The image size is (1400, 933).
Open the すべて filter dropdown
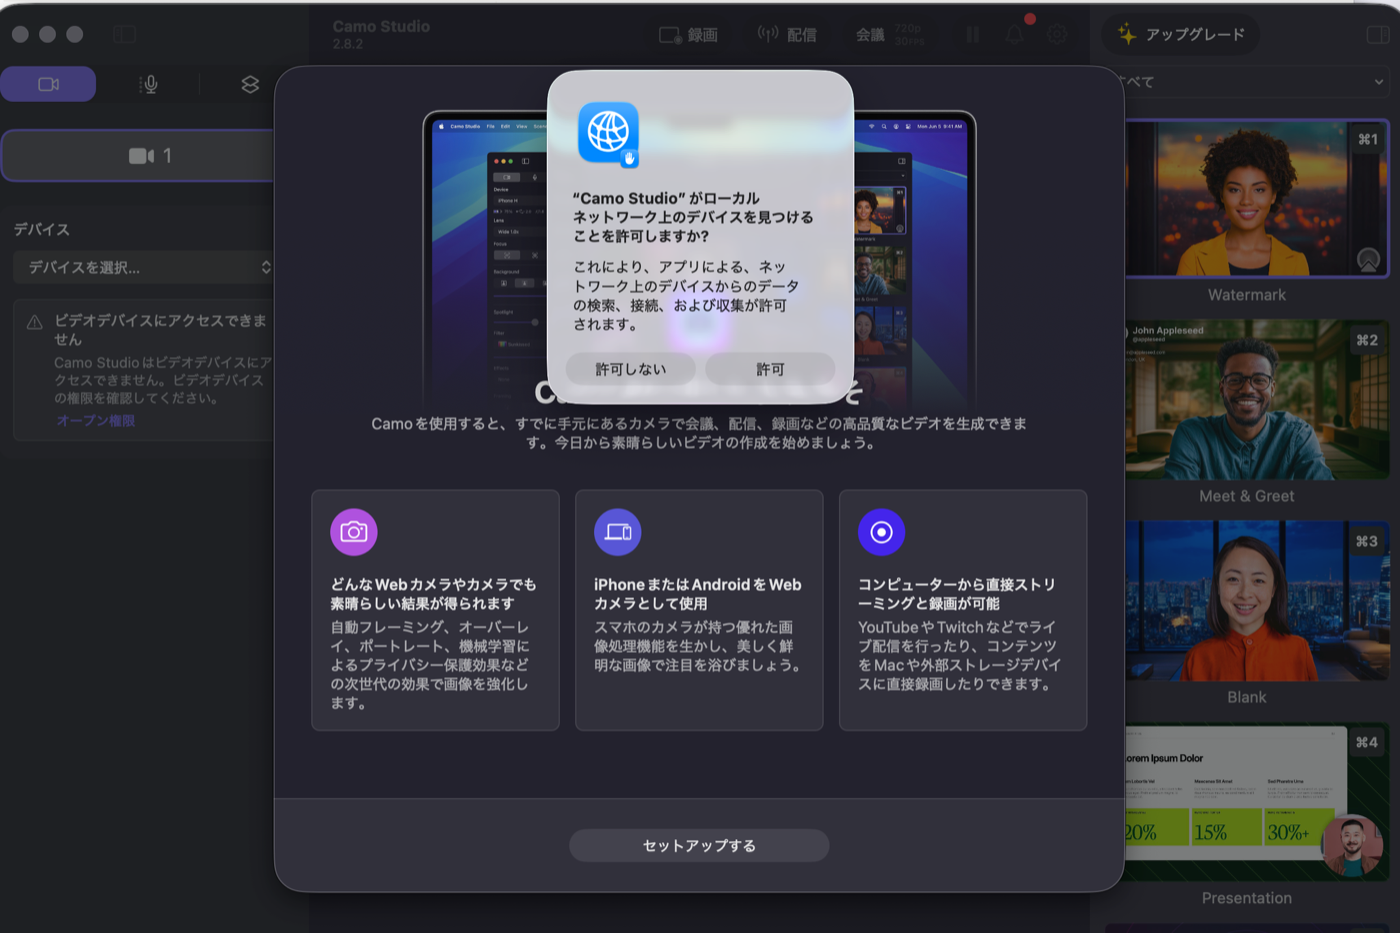coord(1252,82)
